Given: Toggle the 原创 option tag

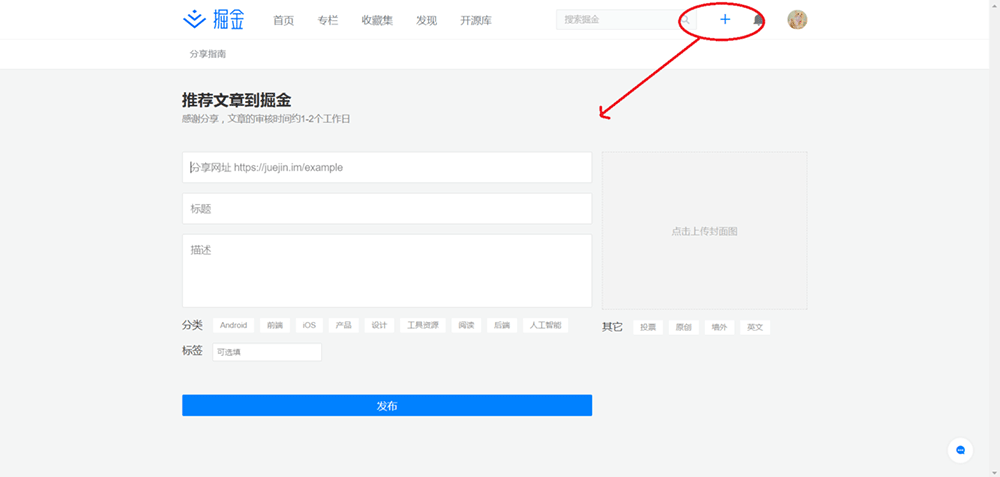Looking at the screenshot, I should click(684, 327).
